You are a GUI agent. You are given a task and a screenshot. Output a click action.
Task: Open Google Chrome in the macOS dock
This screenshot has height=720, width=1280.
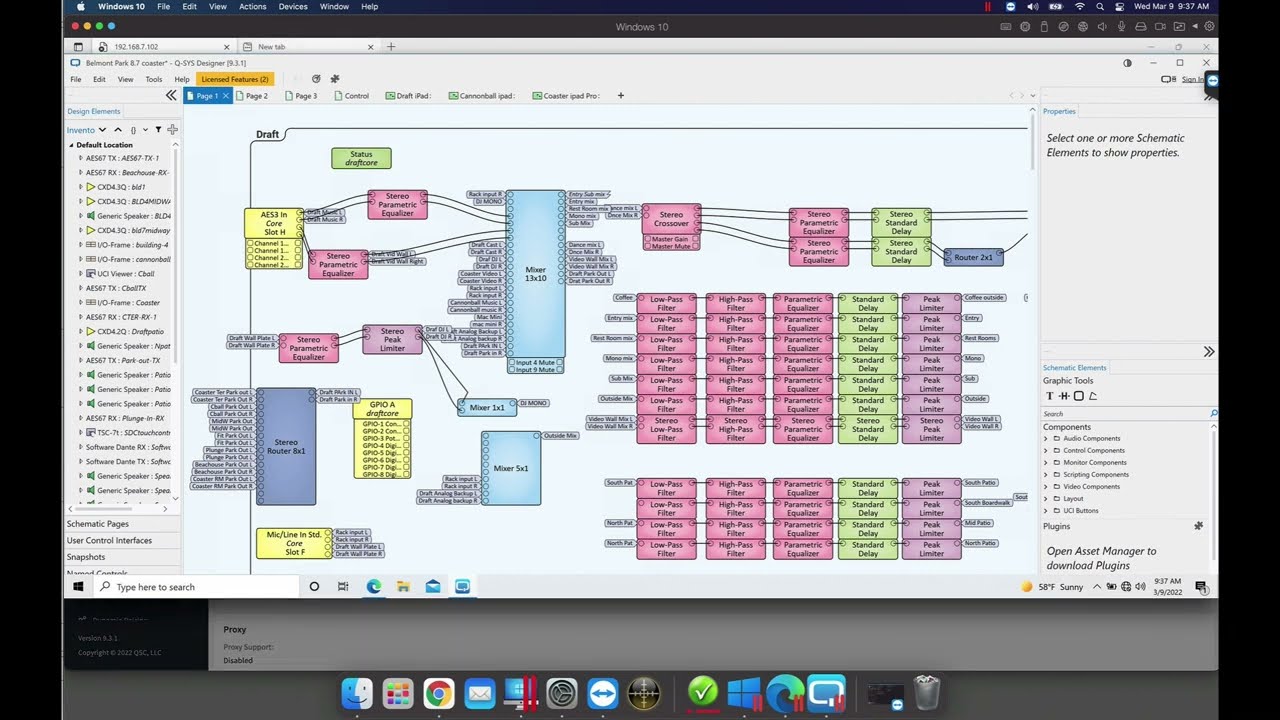point(438,693)
